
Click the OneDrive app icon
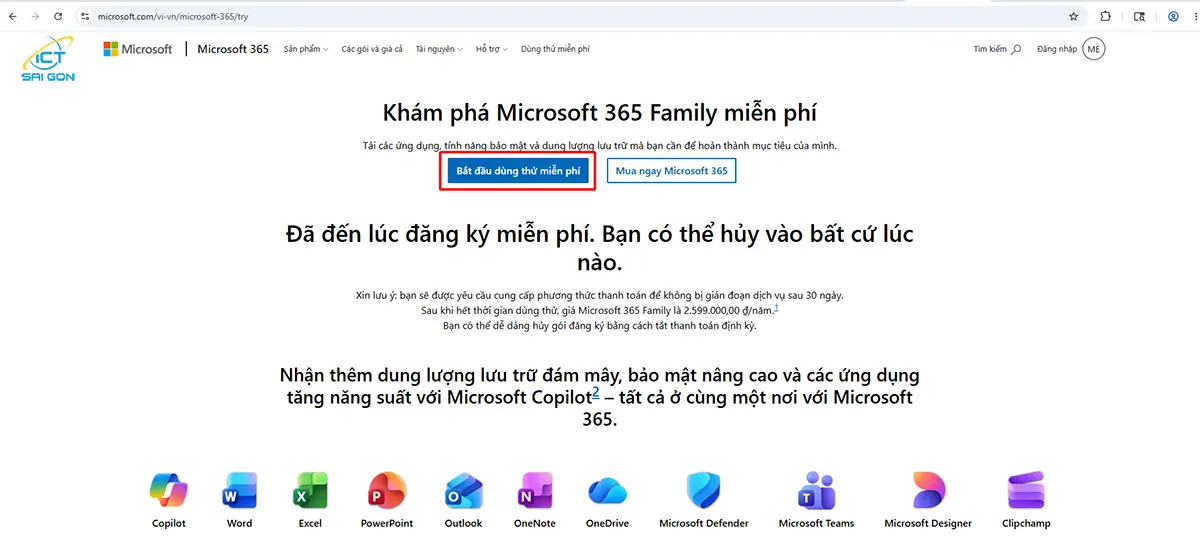click(607, 490)
